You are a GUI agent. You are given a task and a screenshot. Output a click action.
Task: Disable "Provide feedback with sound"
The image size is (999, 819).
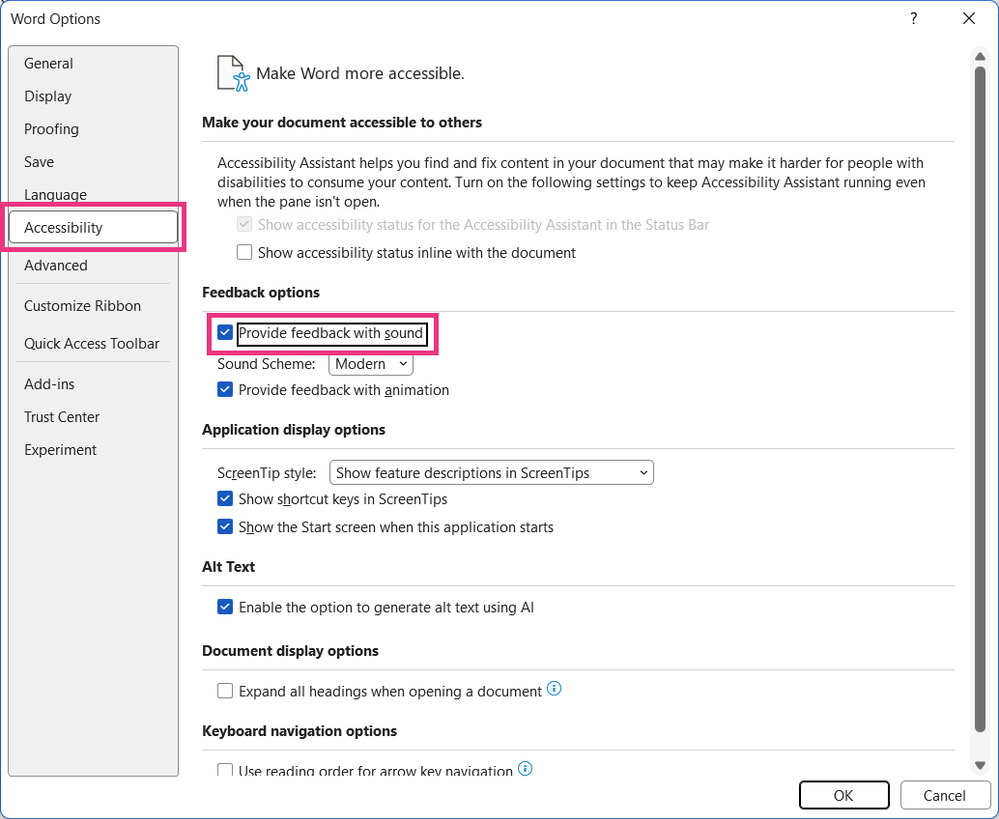[x=225, y=332]
